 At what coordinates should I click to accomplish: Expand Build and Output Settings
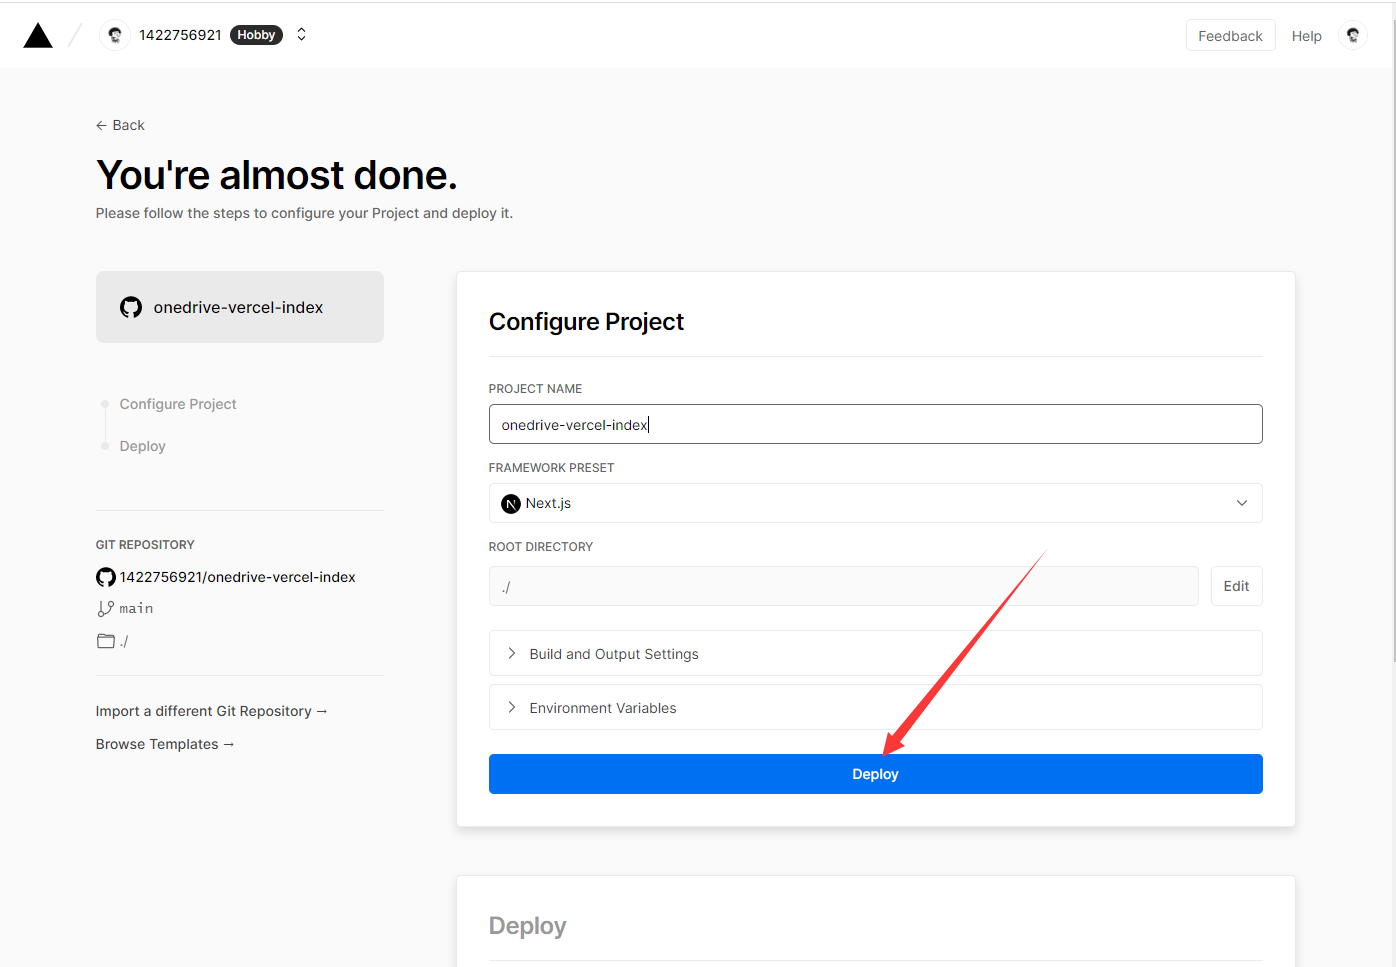coord(875,653)
